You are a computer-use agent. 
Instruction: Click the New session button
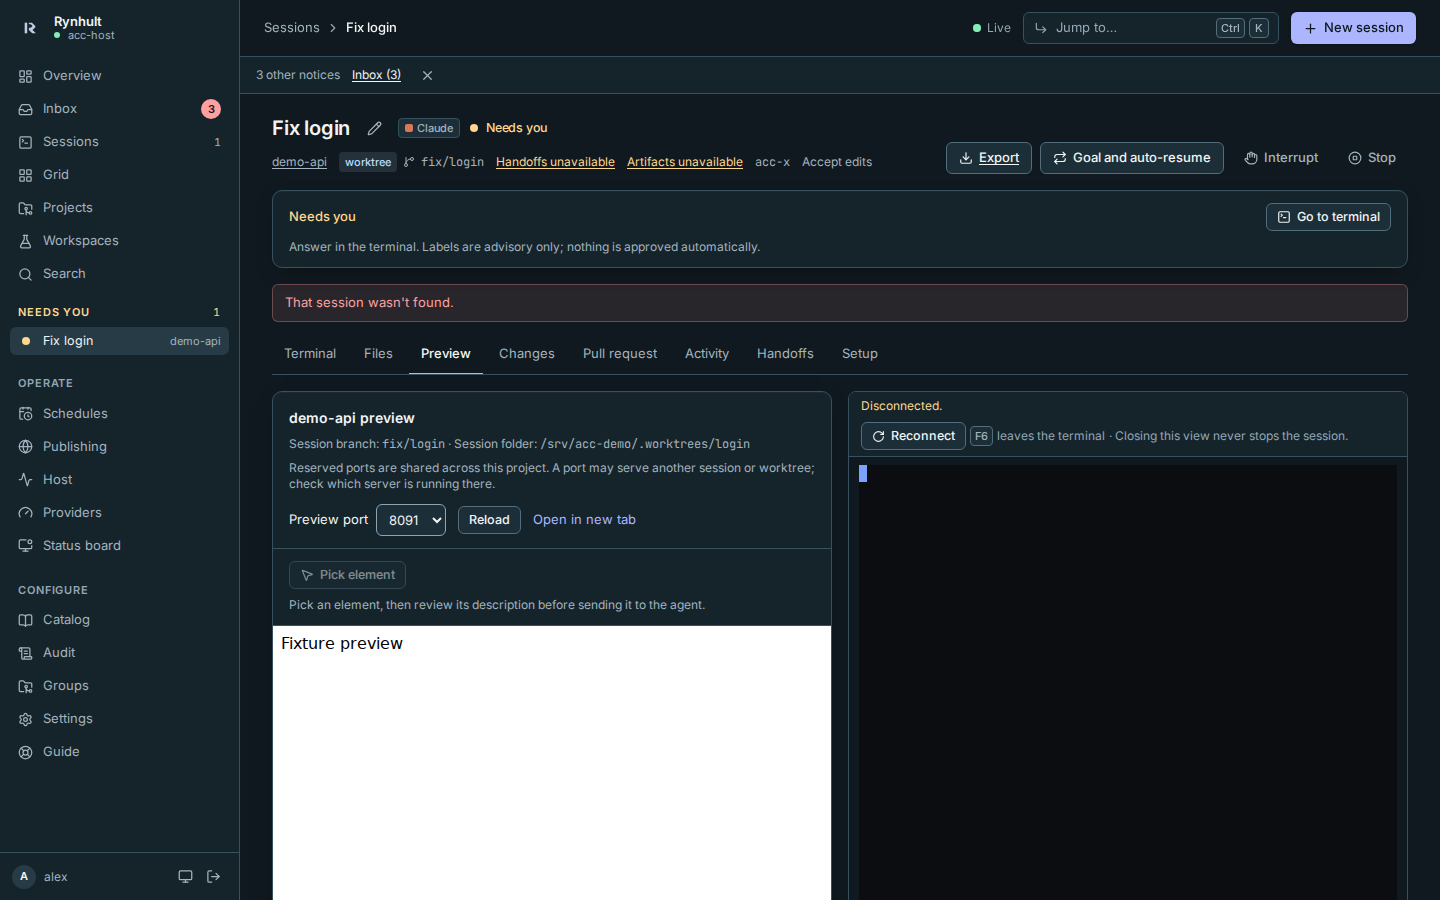1353,28
